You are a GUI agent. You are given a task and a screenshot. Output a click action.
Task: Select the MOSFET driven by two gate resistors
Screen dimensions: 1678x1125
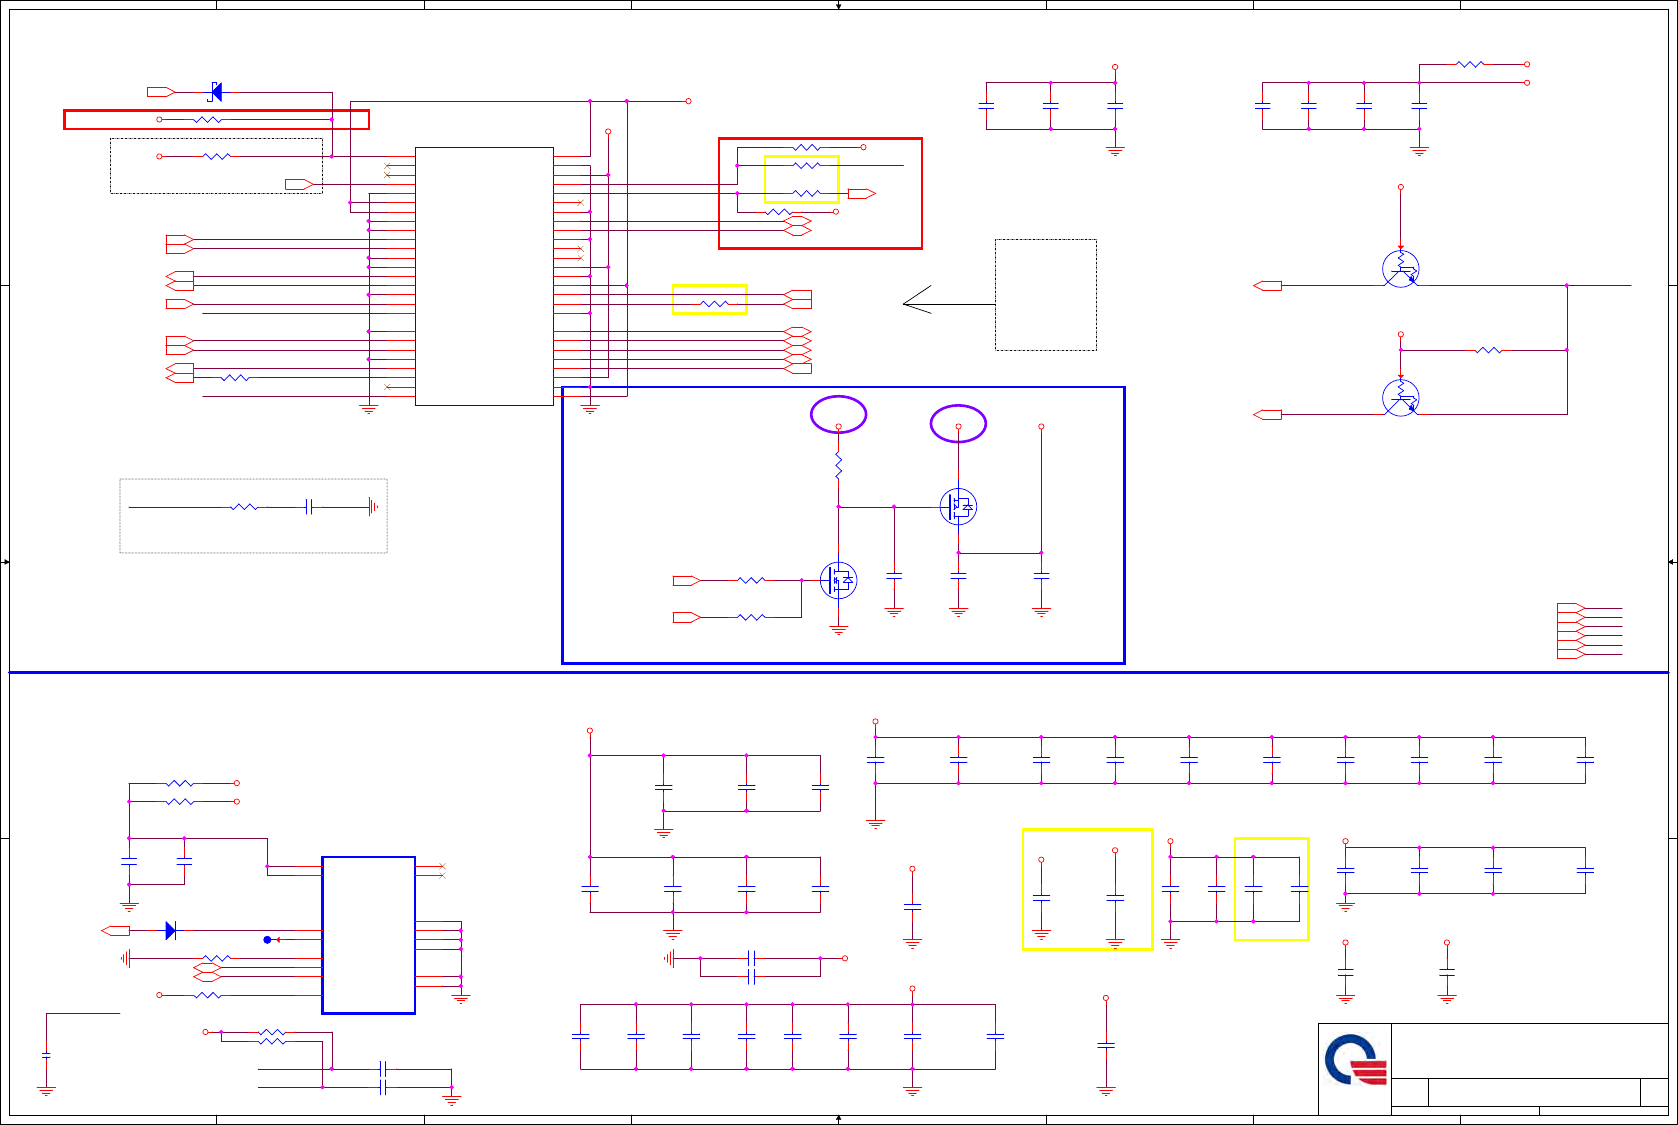click(x=838, y=580)
